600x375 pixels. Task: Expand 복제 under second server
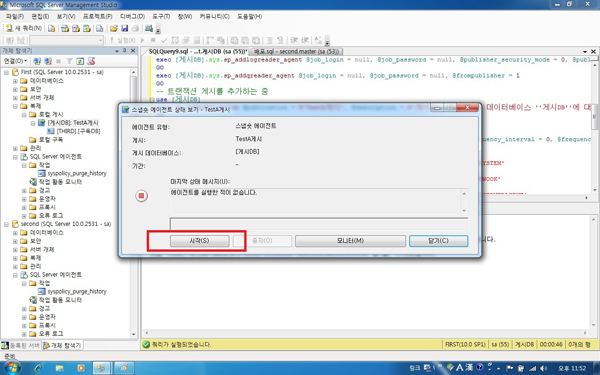pyautogui.click(x=15, y=258)
